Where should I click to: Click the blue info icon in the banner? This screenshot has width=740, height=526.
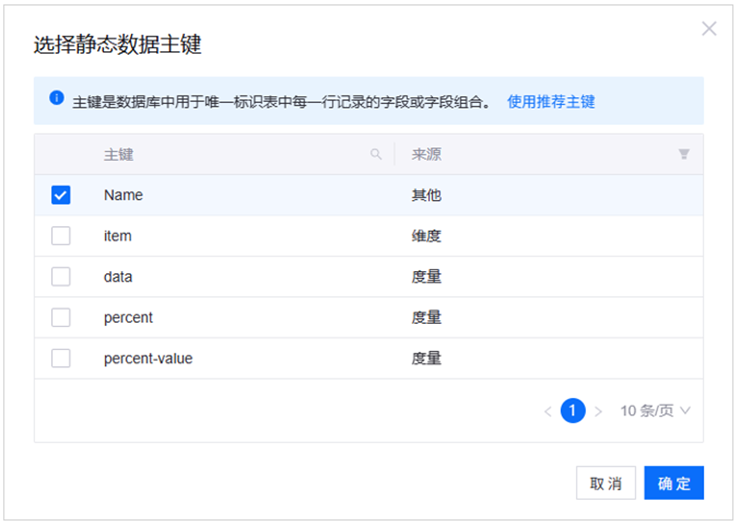click(57, 100)
